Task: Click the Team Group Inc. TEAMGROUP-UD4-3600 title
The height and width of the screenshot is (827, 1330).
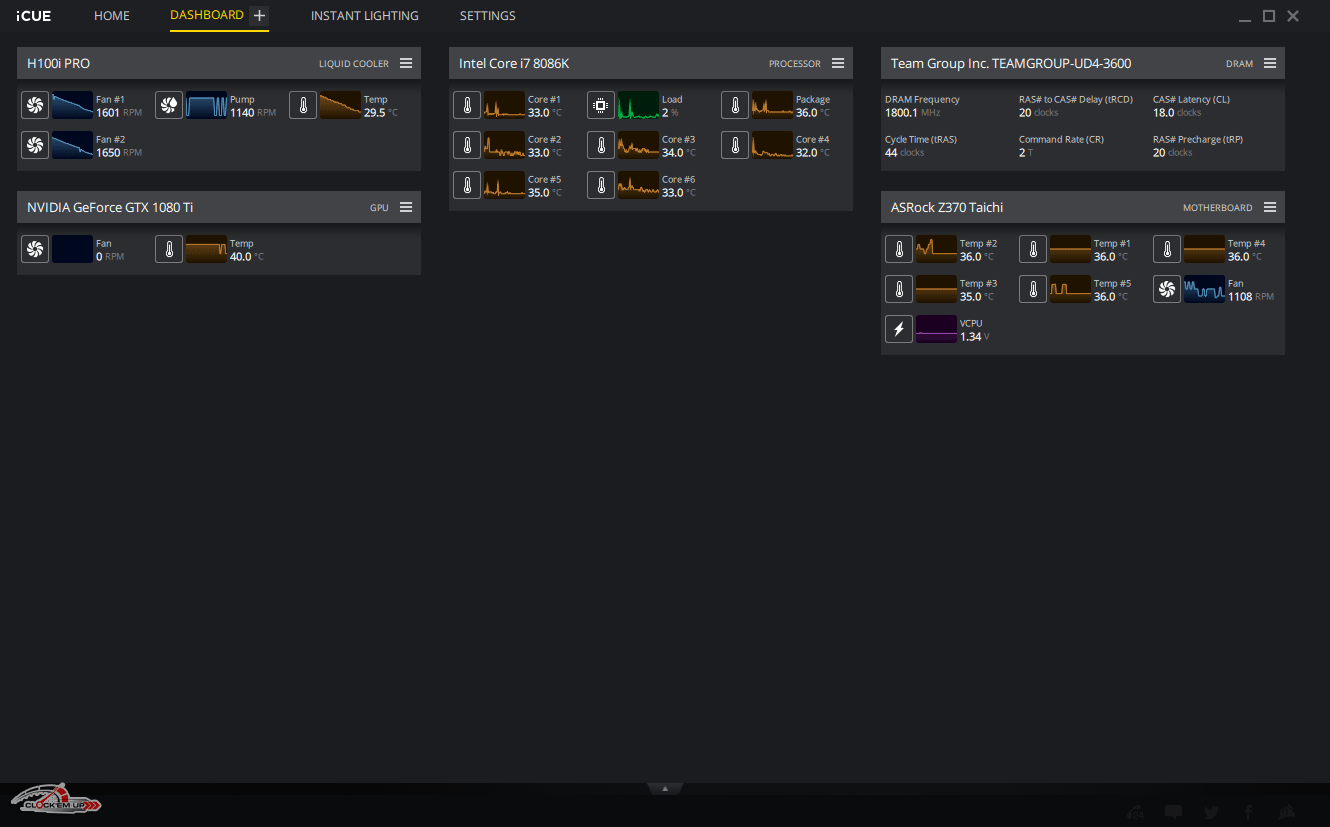Action: [x=1011, y=63]
